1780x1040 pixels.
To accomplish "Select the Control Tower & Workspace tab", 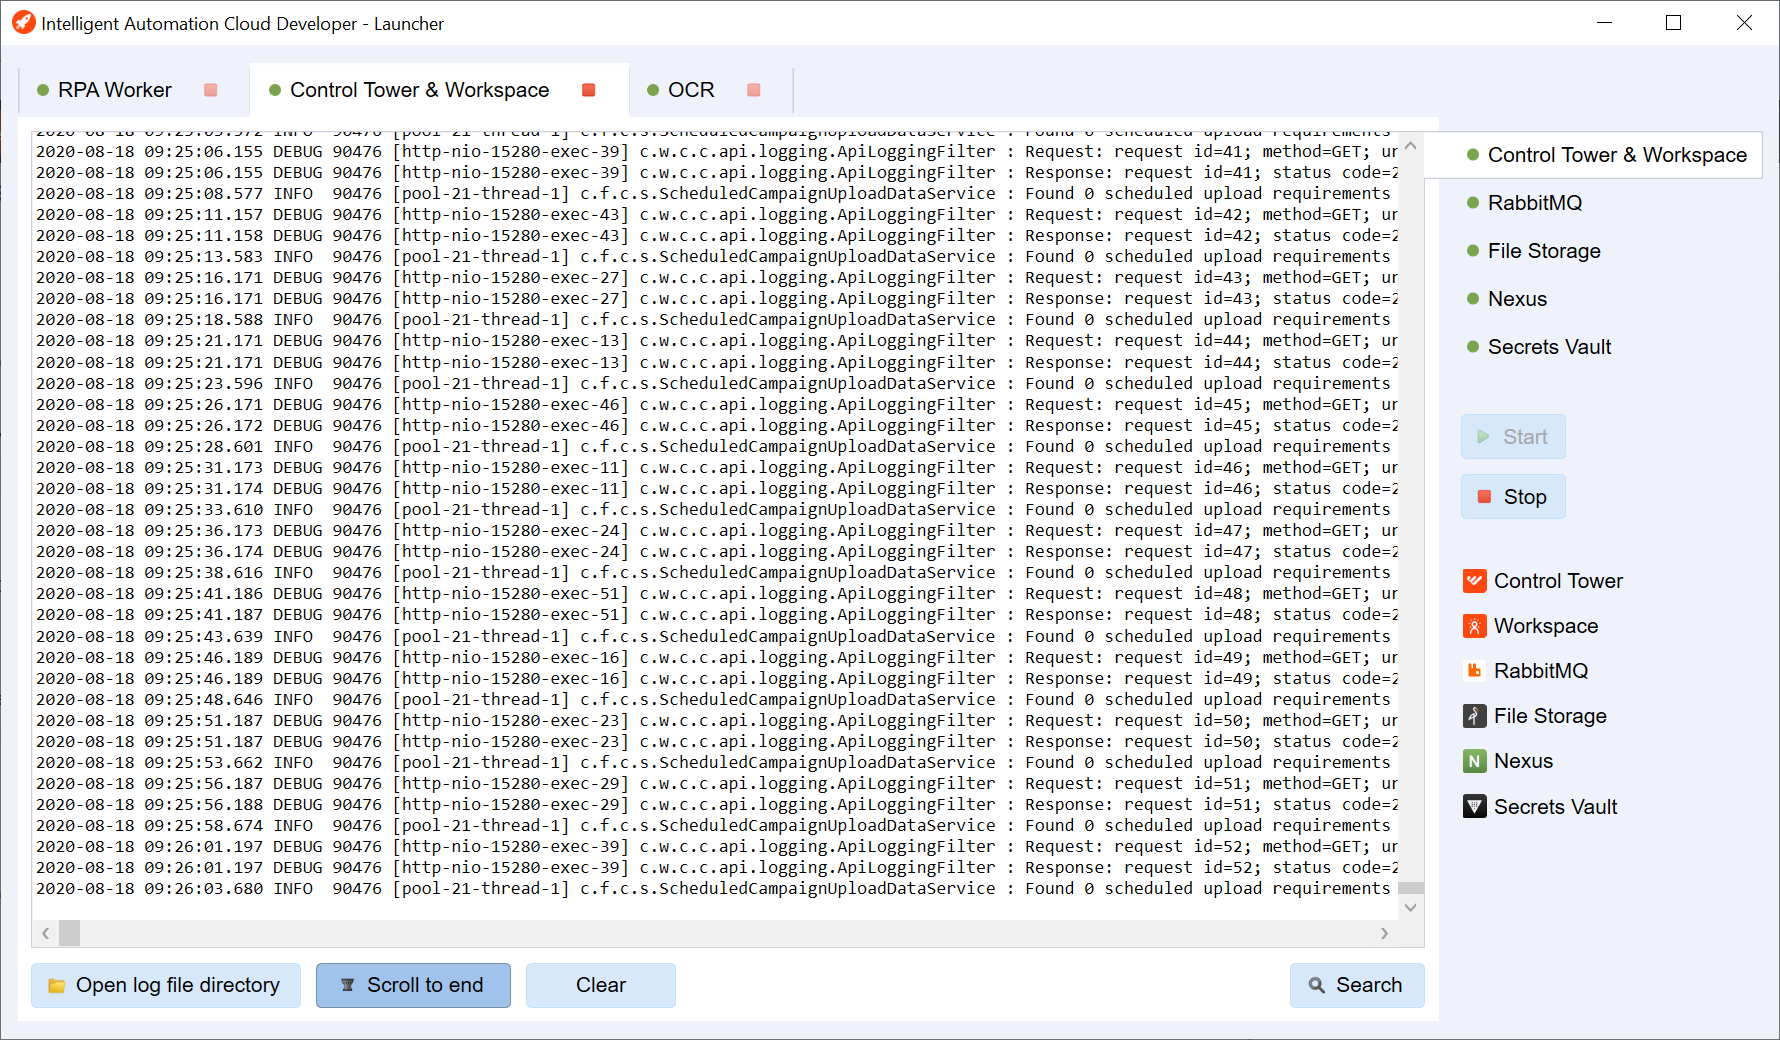I will point(419,90).
